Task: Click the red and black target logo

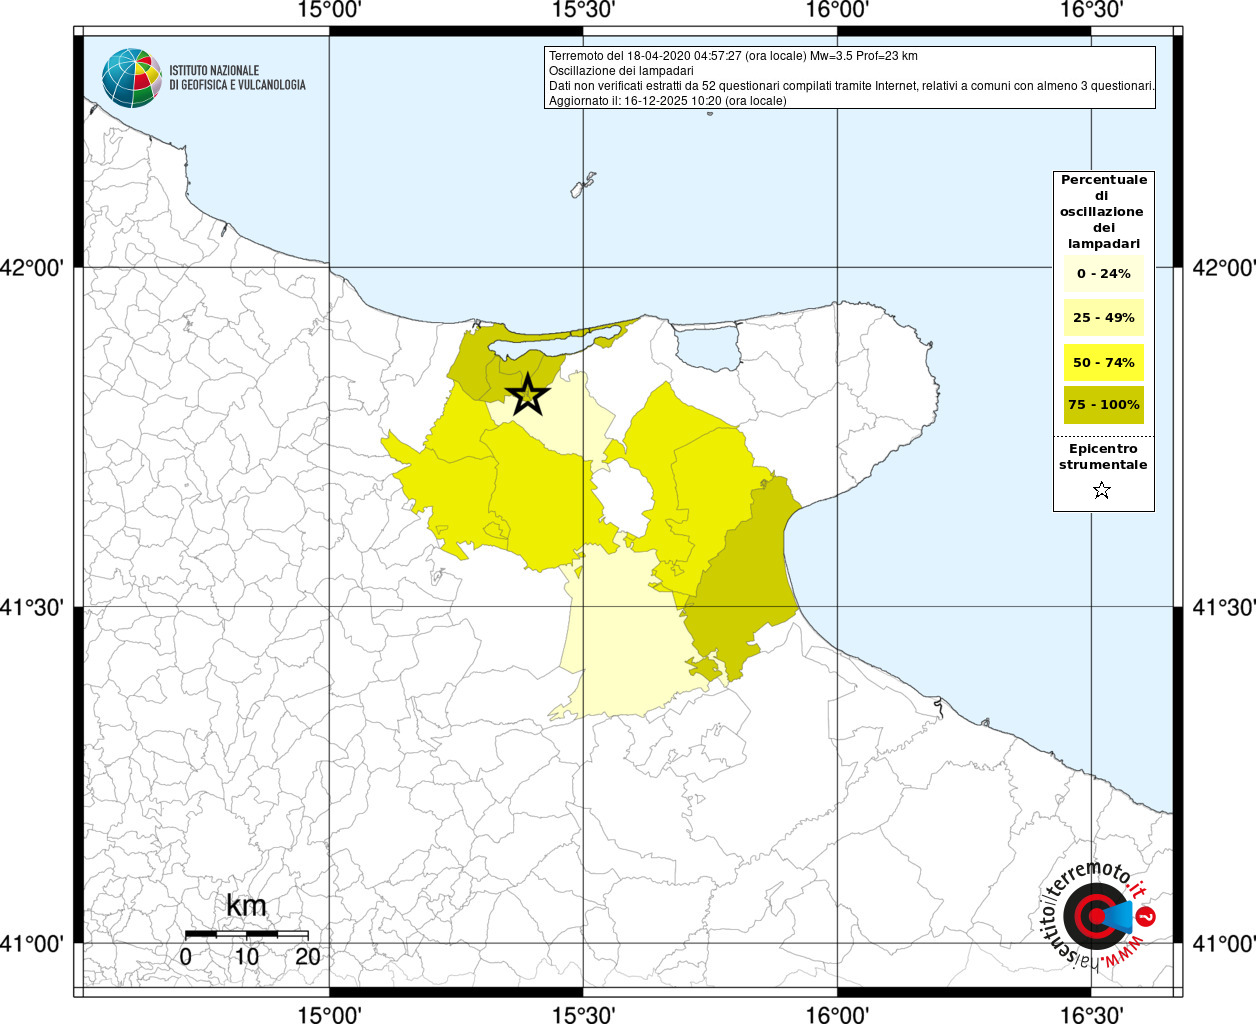Action: [x=1092, y=916]
